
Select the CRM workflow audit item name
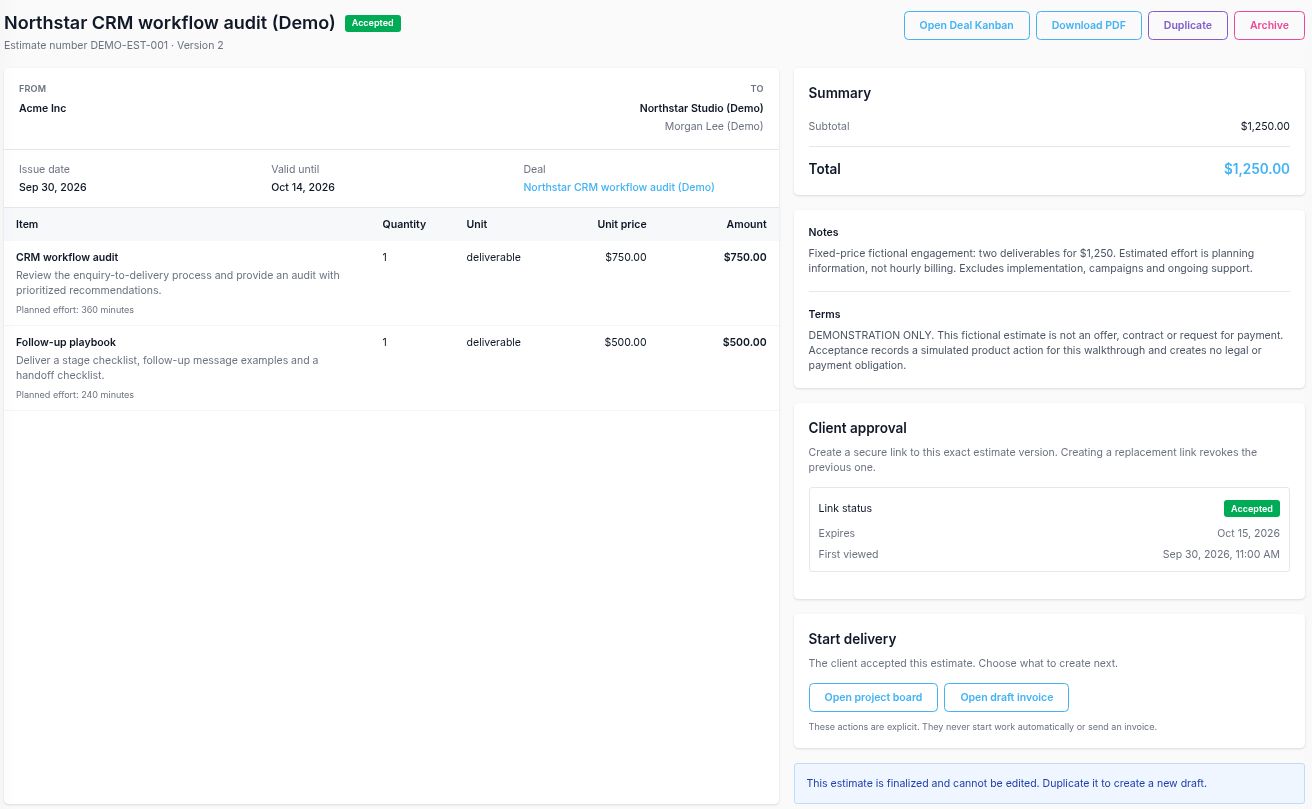67,257
